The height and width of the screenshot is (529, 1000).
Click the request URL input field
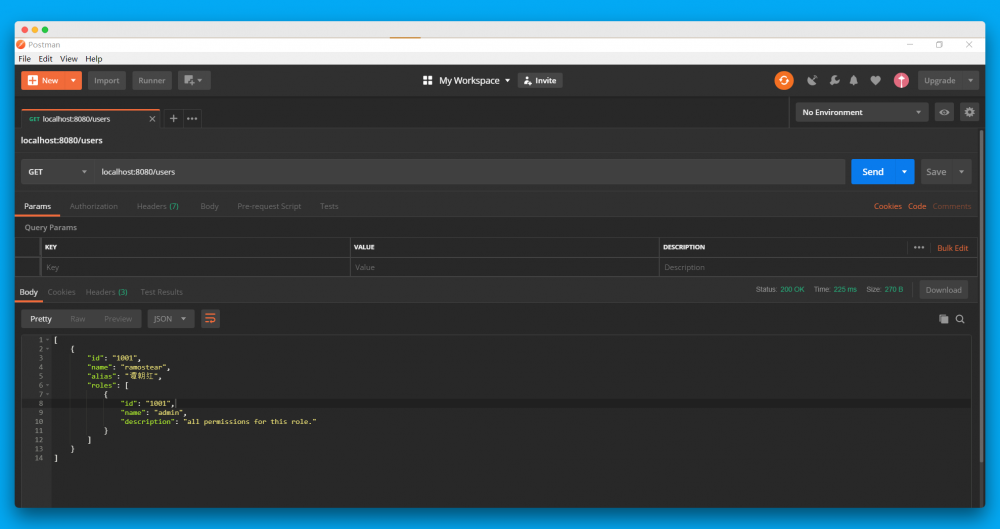(469, 172)
